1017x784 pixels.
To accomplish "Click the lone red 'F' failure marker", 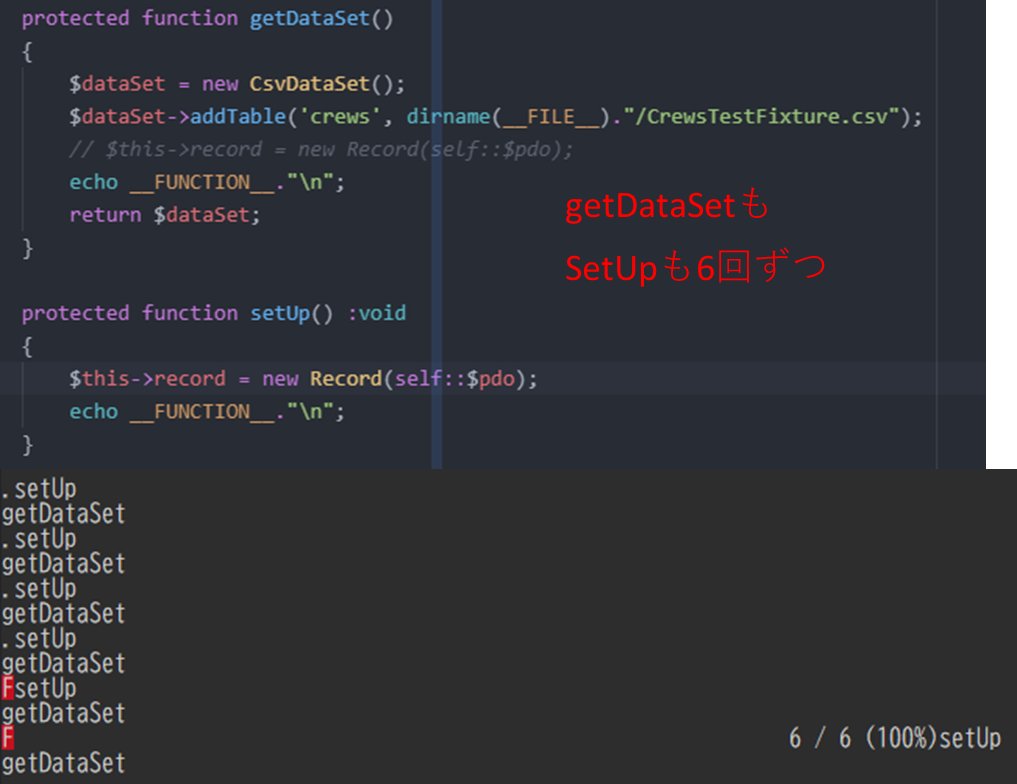I will 8,738.
